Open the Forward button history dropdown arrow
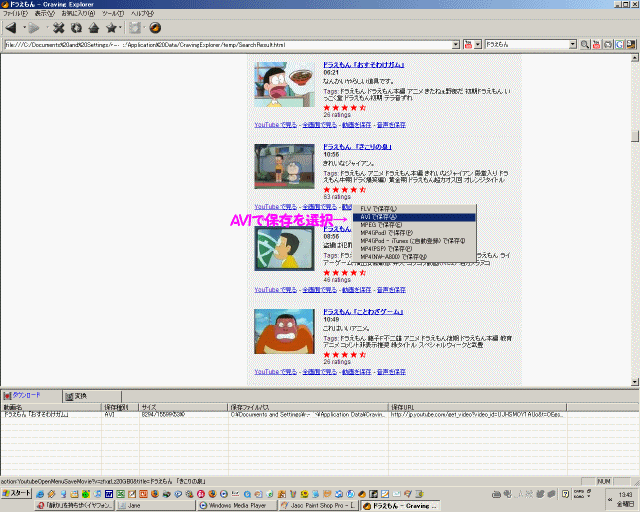 (47, 28)
